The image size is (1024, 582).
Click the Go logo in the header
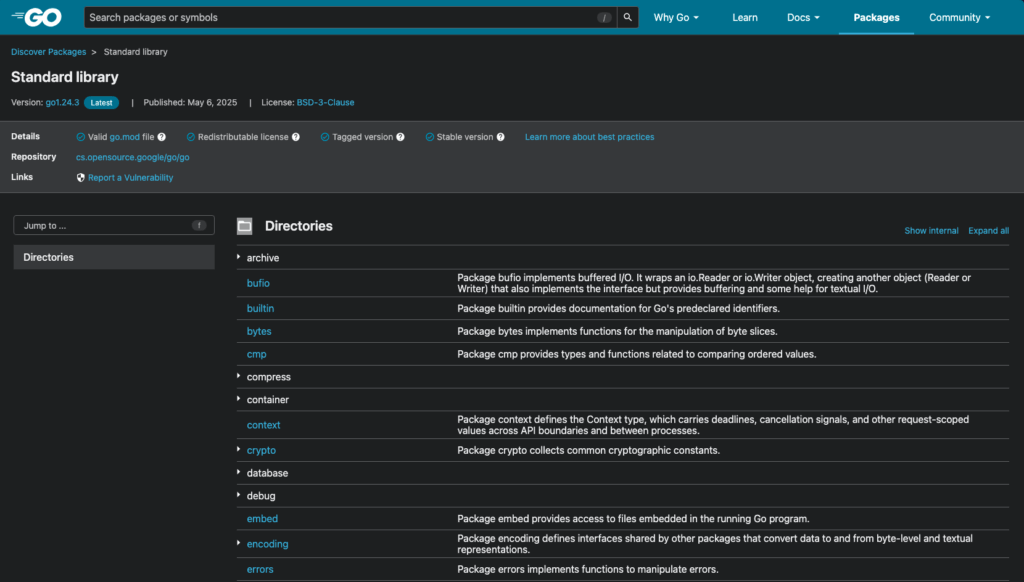click(x=37, y=18)
